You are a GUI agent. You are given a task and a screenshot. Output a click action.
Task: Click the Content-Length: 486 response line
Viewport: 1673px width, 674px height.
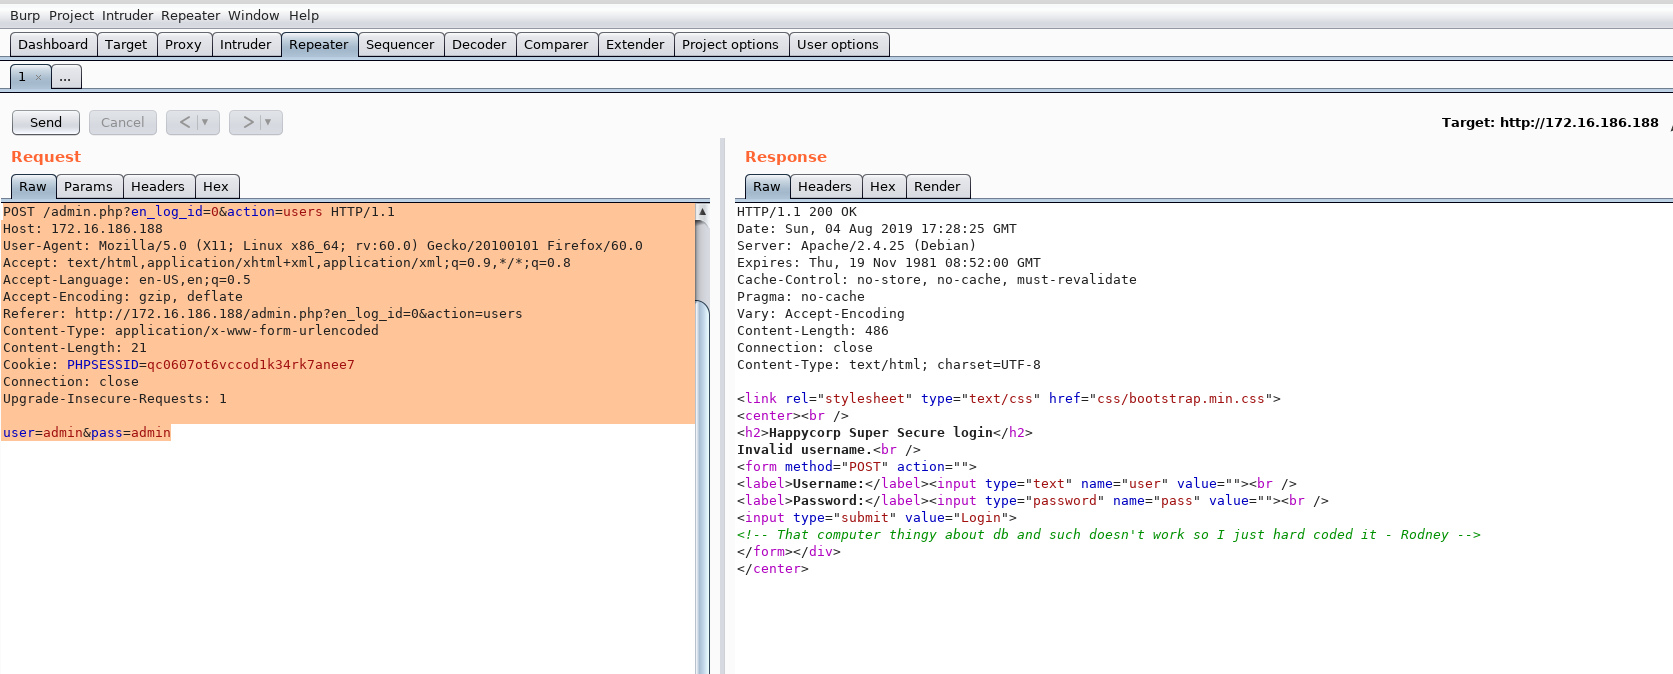coord(813,331)
